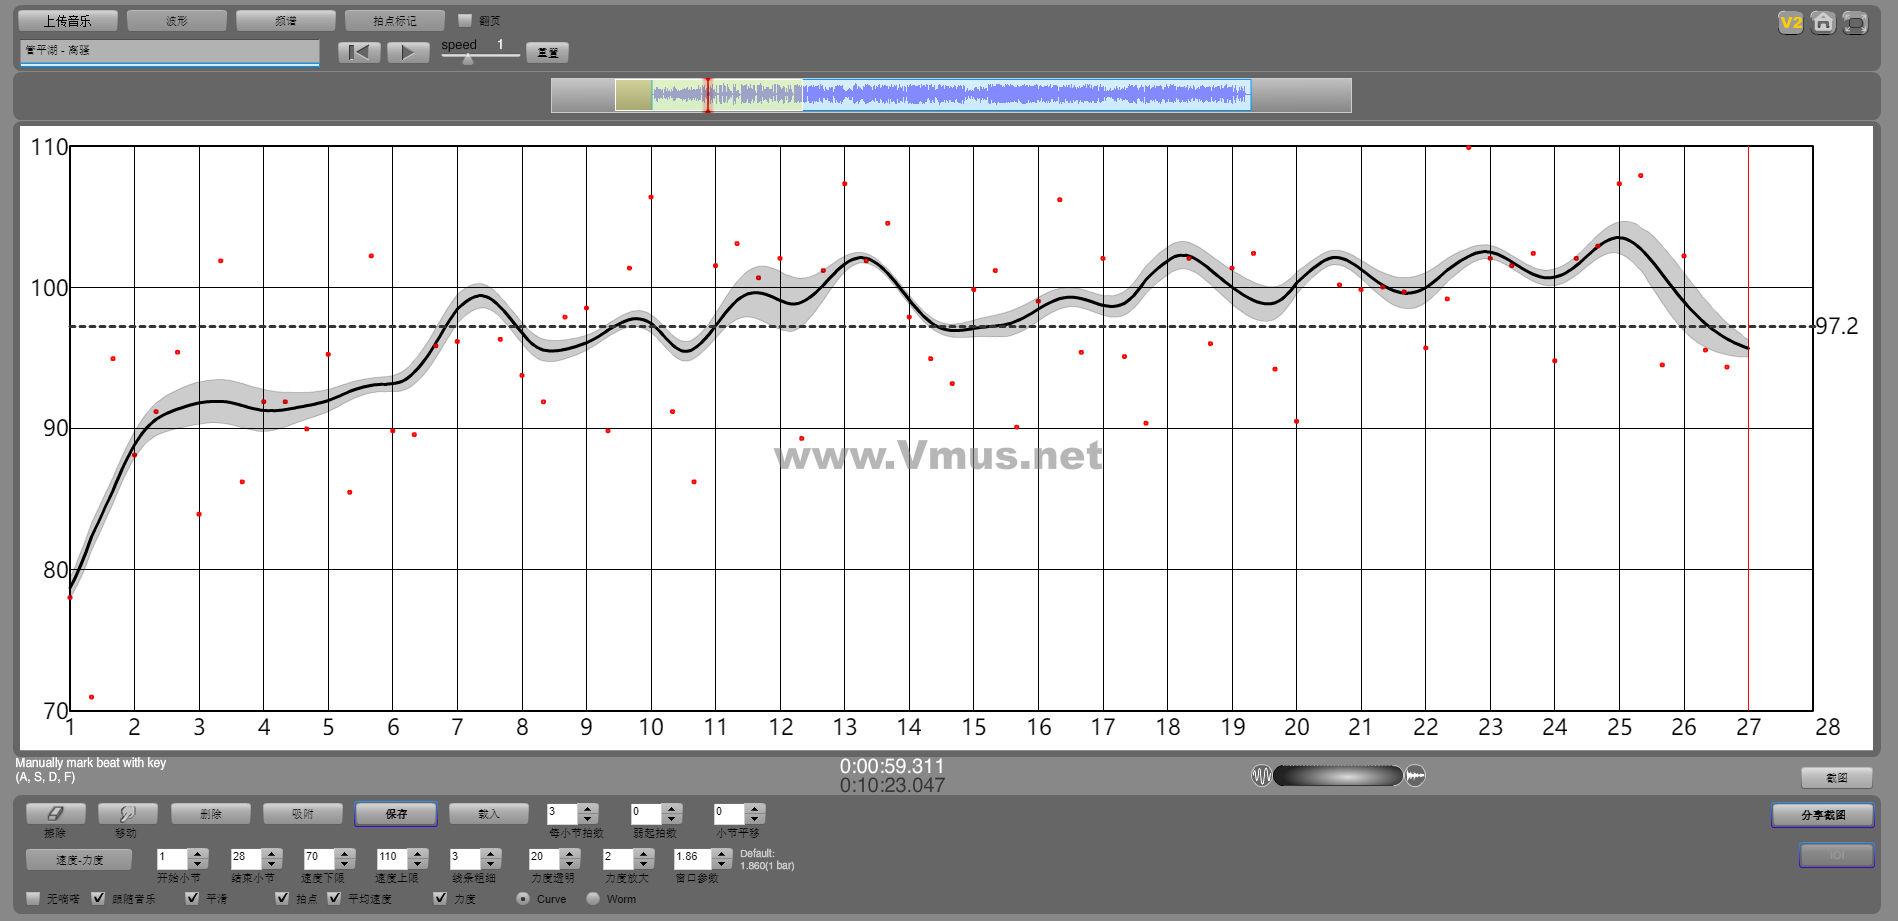The image size is (1898, 921).
Task: Select the Worm radio button
Action: (593, 898)
